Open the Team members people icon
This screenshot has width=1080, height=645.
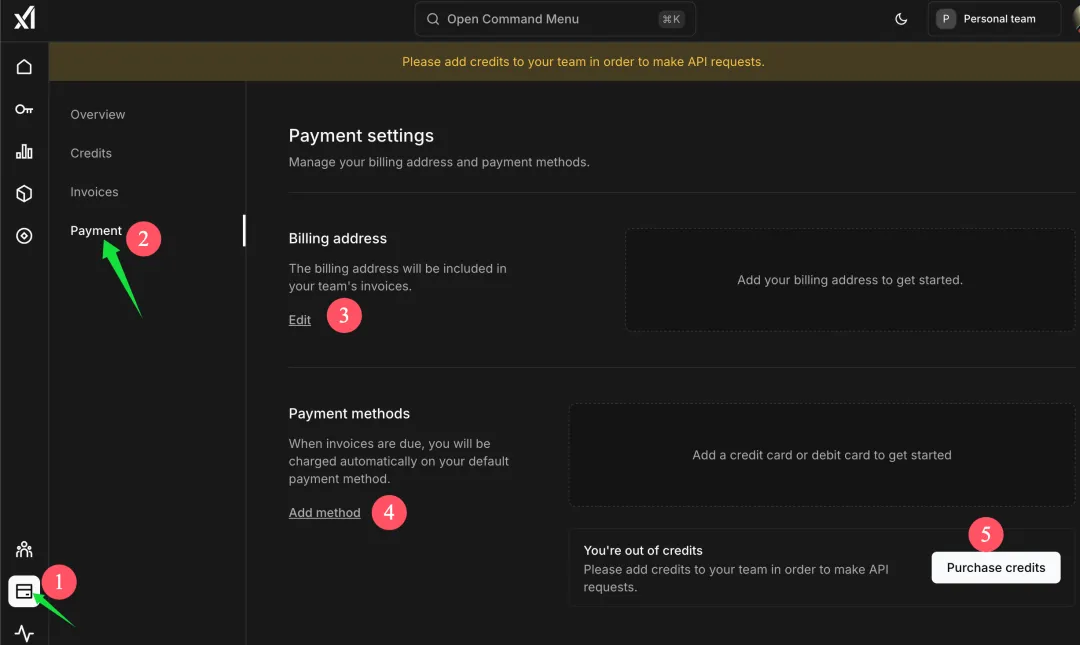coord(24,549)
